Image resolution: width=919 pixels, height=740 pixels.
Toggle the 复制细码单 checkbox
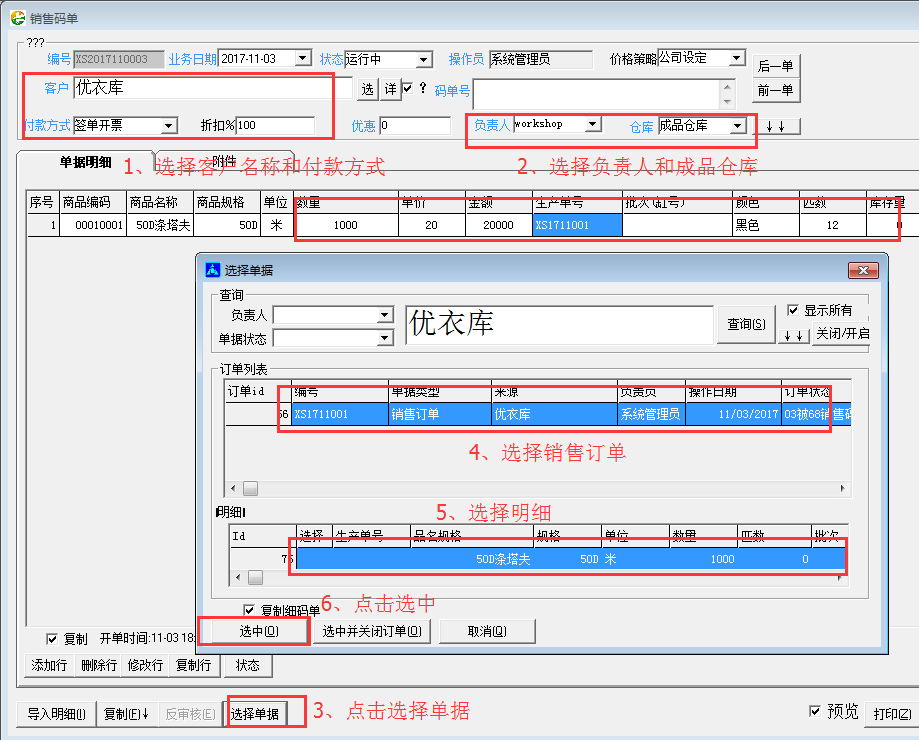249,610
